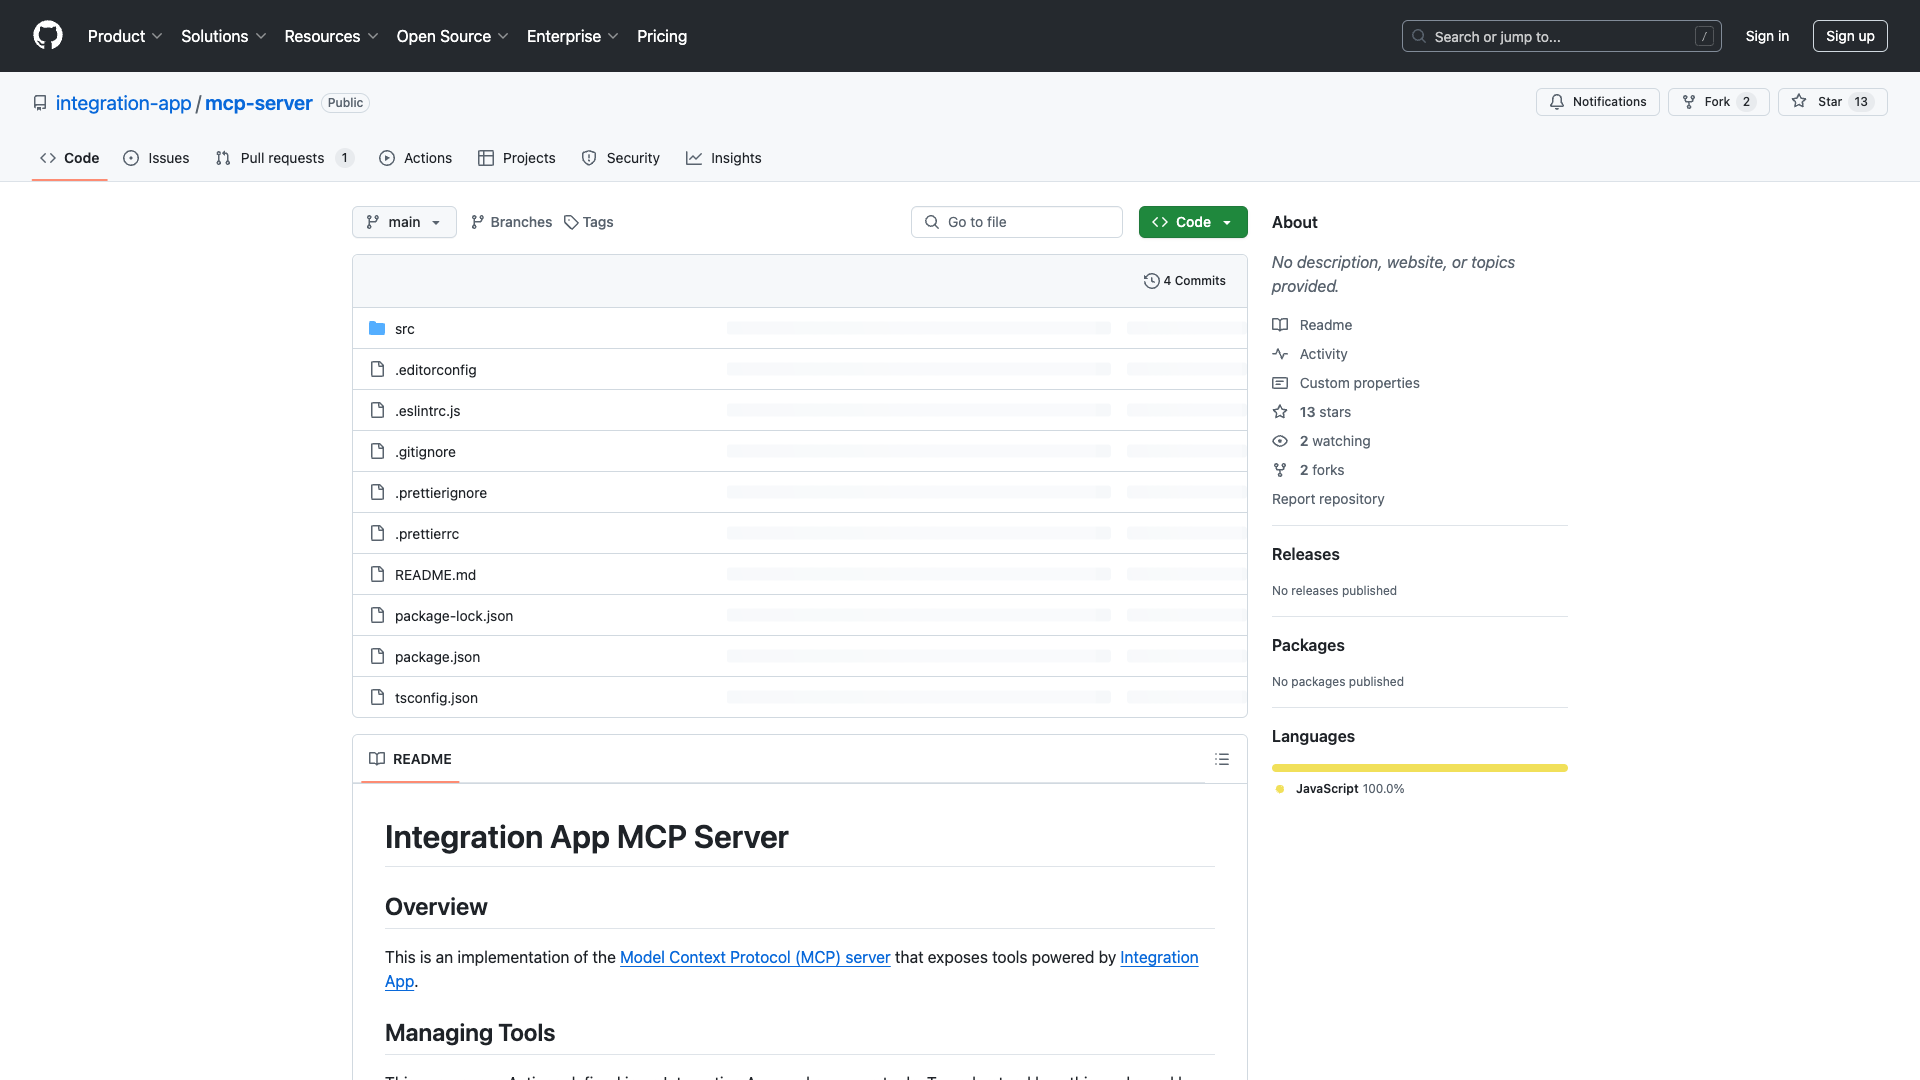Click the Sign up button
Screen dimensions: 1920x1080
point(1850,36)
